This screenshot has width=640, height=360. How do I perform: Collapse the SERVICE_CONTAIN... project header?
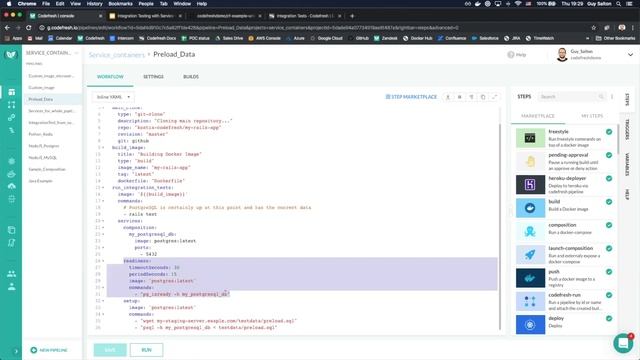click(x=76, y=53)
